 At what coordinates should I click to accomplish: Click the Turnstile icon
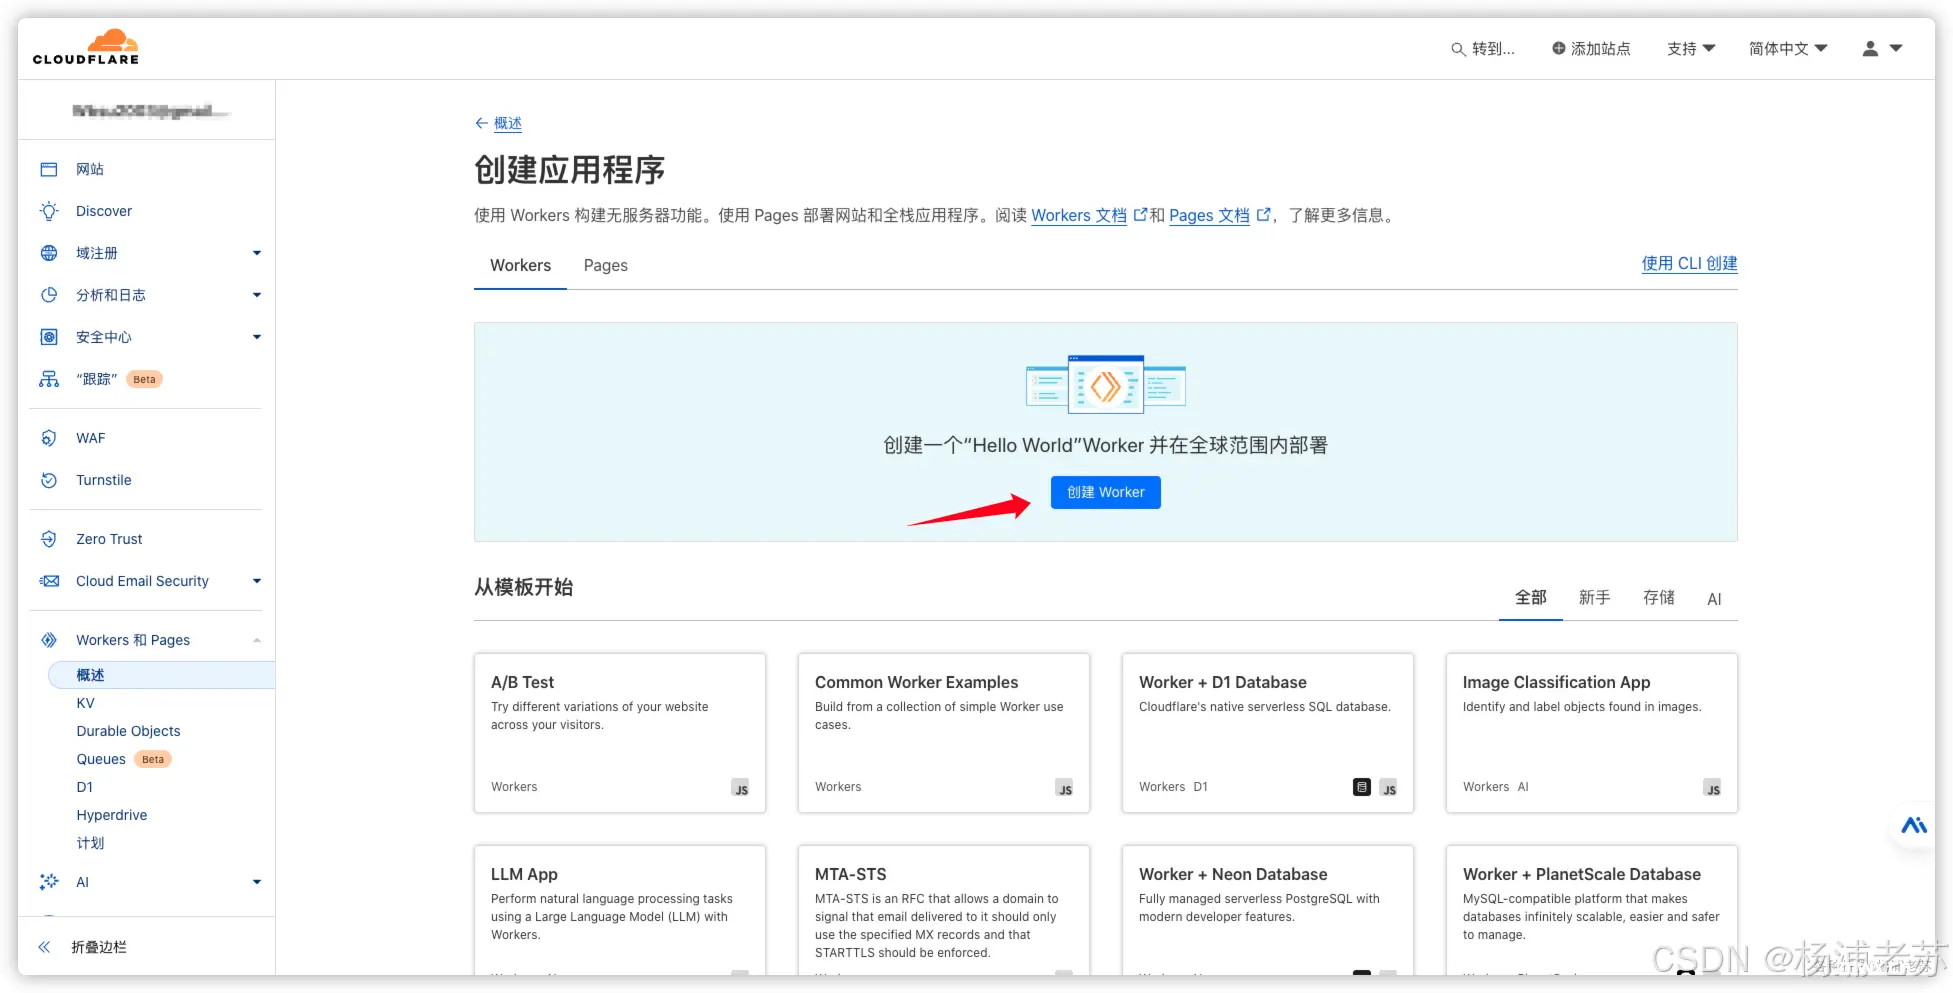pos(49,480)
